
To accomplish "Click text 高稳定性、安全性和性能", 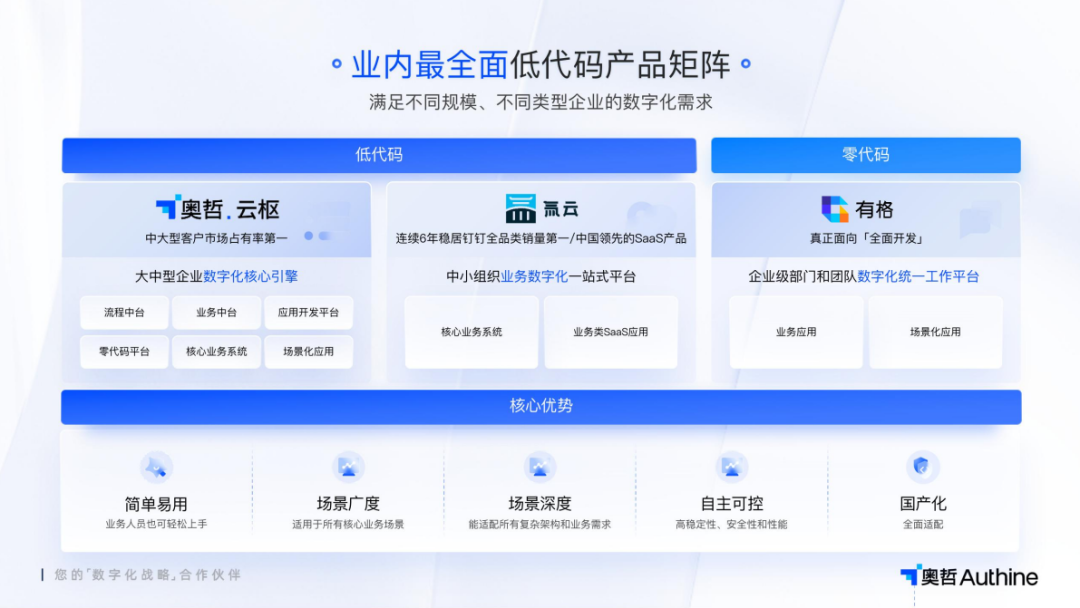I will [x=731, y=525].
